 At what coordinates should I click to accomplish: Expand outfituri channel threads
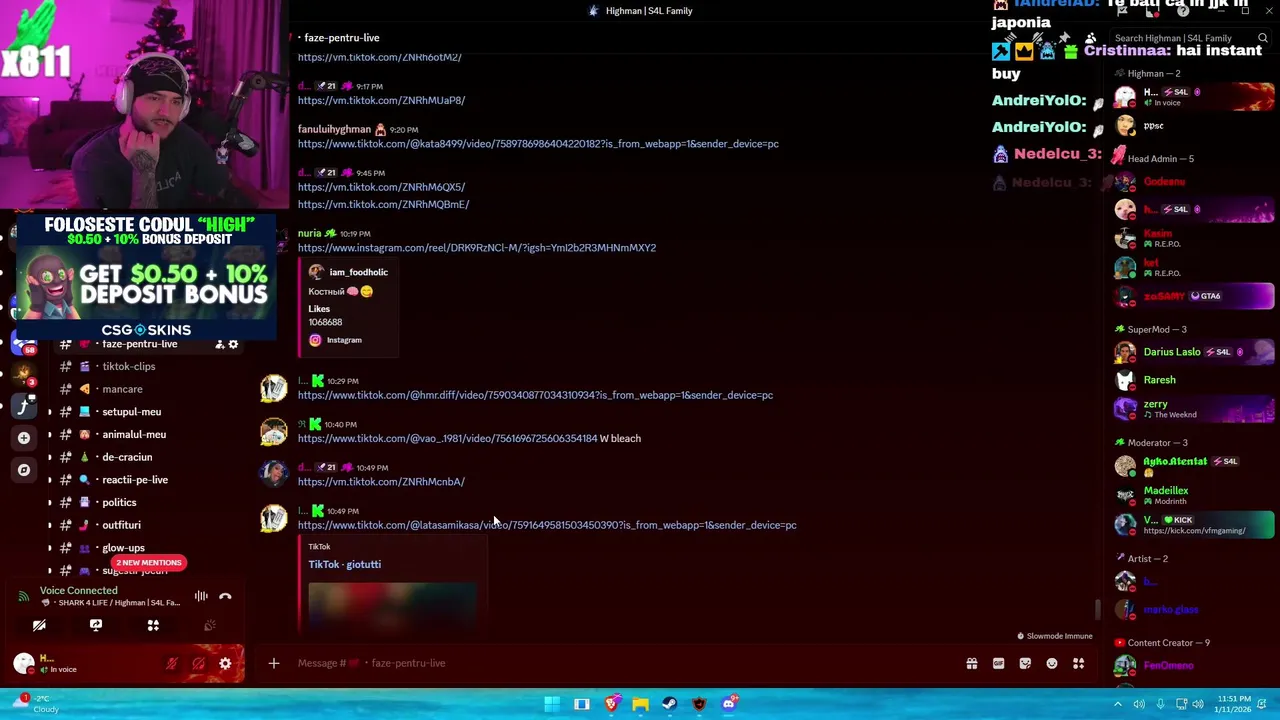click(50, 525)
